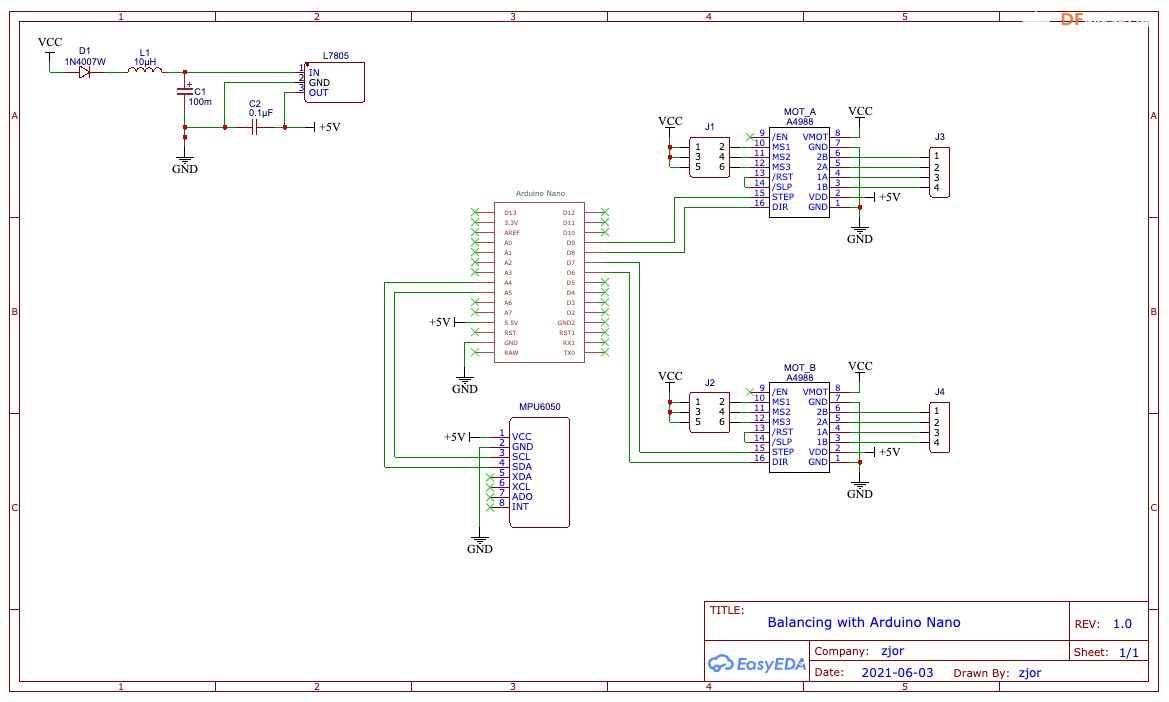Click the A4 pin label on Arduino Nano
1169x702 pixels.
coord(508,283)
